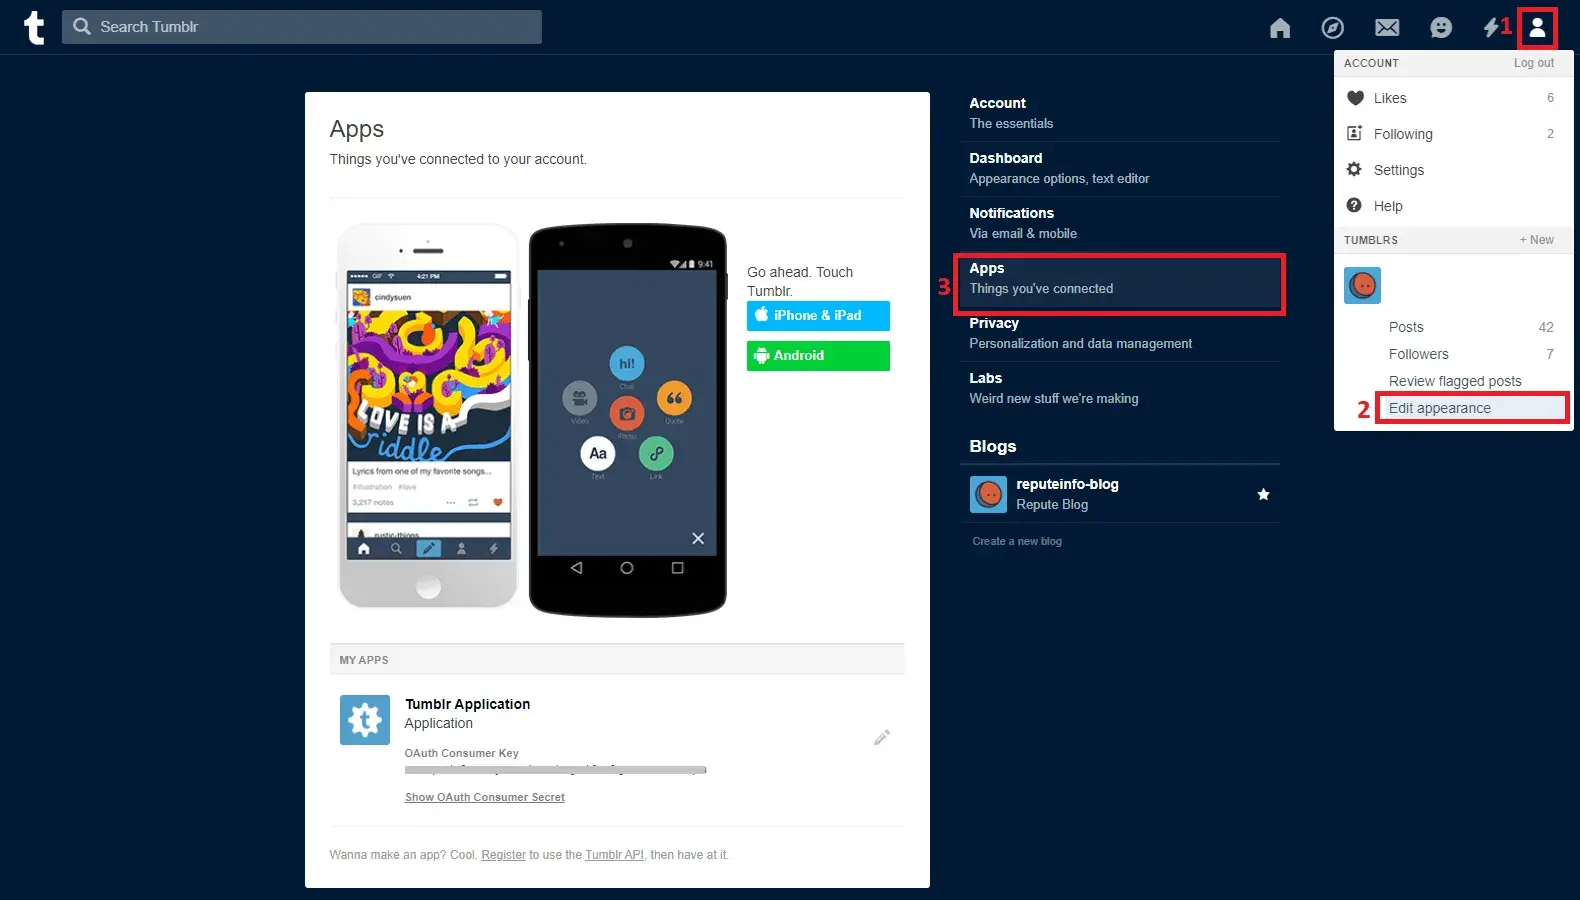Viewport: 1580px width, 900px height.
Task: Click the iPhone & iPad button
Action: (x=817, y=315)
